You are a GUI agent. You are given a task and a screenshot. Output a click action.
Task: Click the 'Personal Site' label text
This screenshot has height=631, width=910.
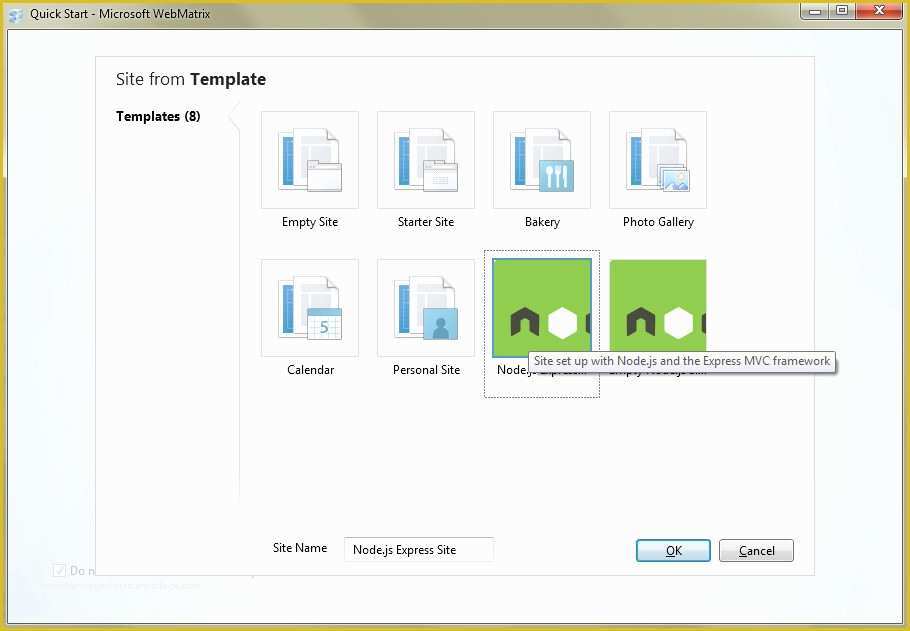(426, 370)
